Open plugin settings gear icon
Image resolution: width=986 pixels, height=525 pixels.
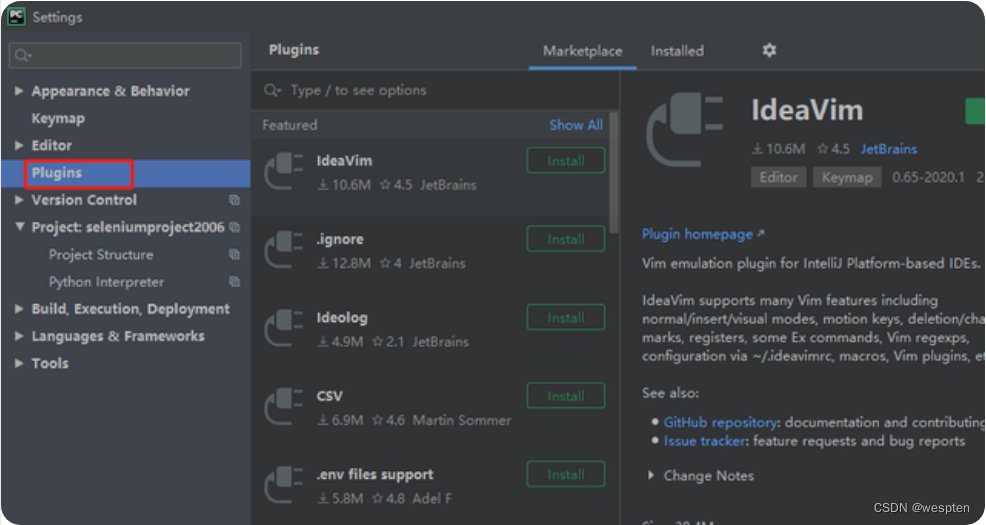[769, 50]
